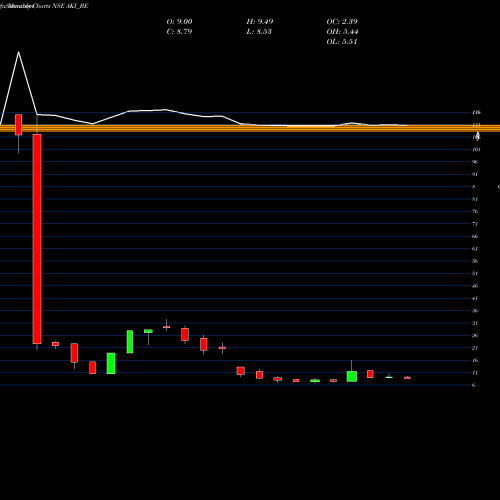500x500 pixels.
Task: Click the 46 price axis label
Action: 475,286
